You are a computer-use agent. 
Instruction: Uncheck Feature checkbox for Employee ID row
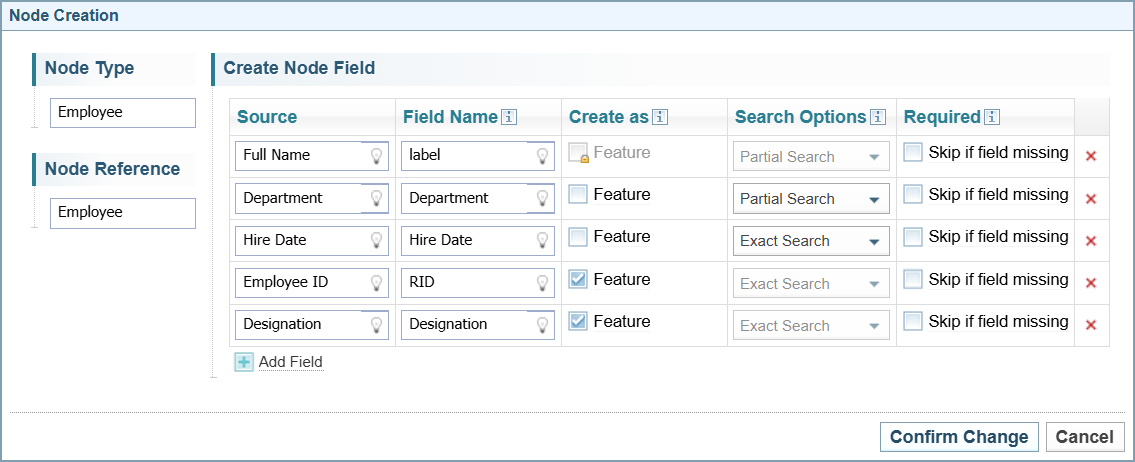[x=578, y=280]
